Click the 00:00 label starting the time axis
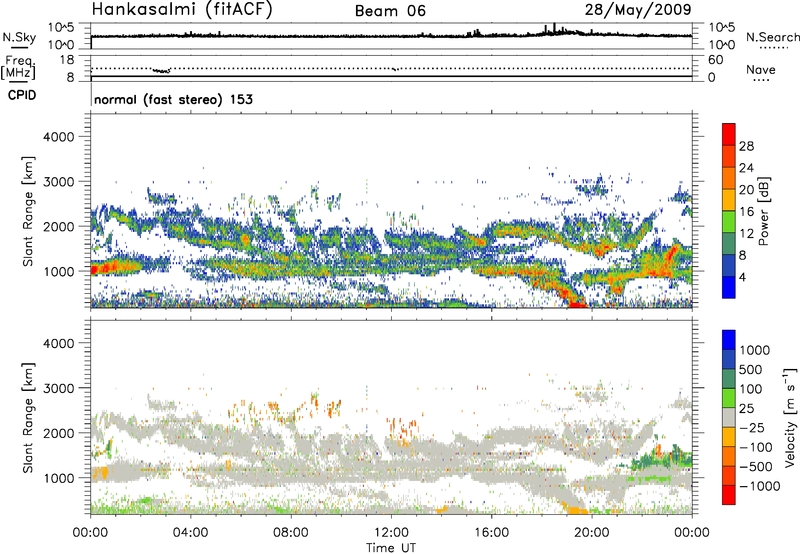 point(90,533)
